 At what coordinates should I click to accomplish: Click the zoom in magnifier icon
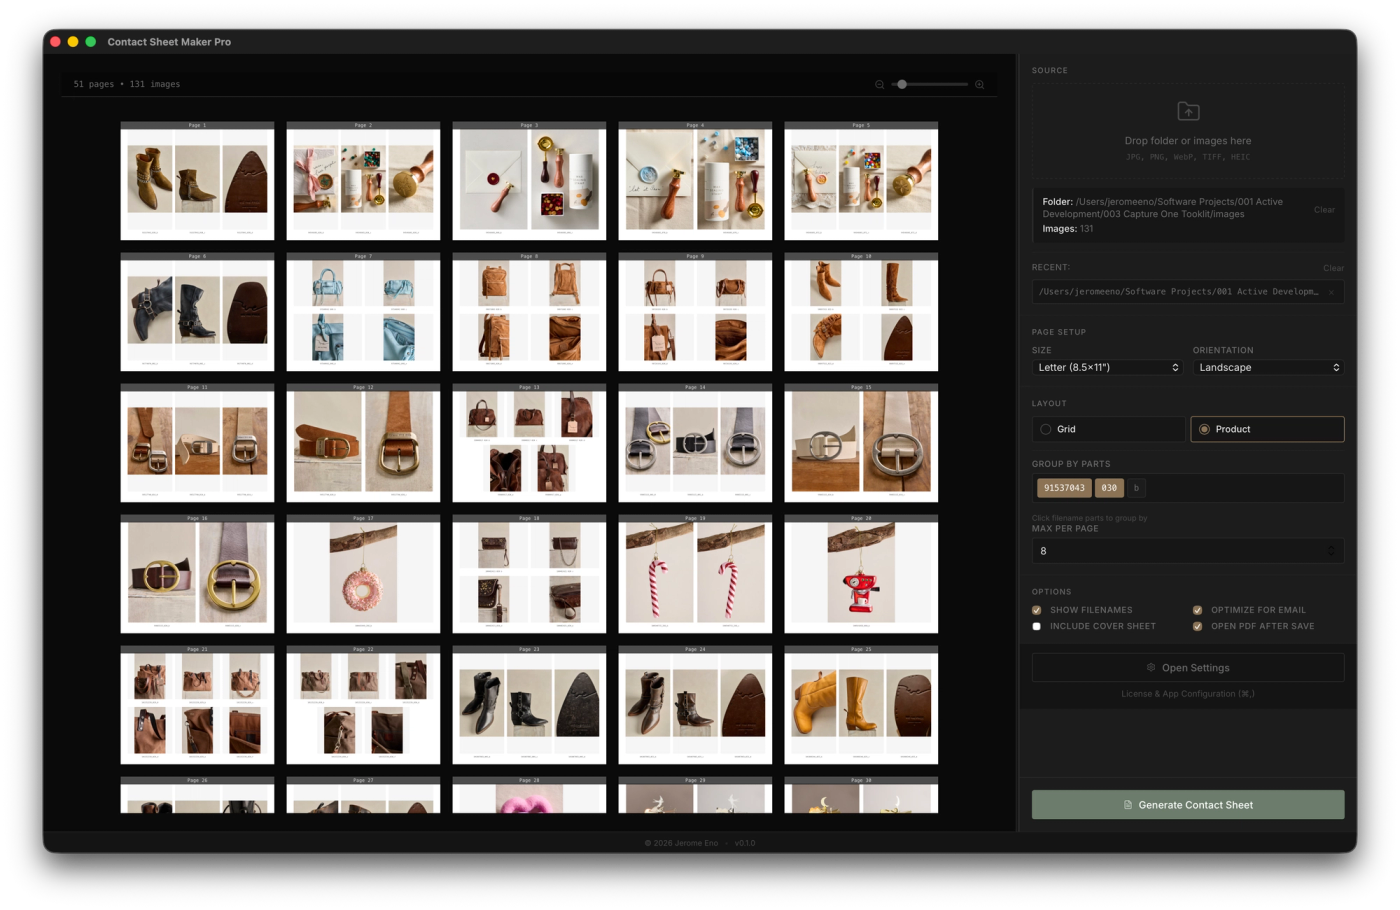pyautogui.click(x=980, y=85)
